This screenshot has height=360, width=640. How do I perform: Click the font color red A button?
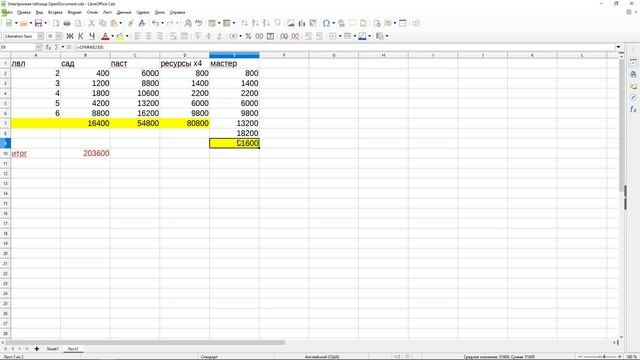pyautogui.click(x=105, y=36)
